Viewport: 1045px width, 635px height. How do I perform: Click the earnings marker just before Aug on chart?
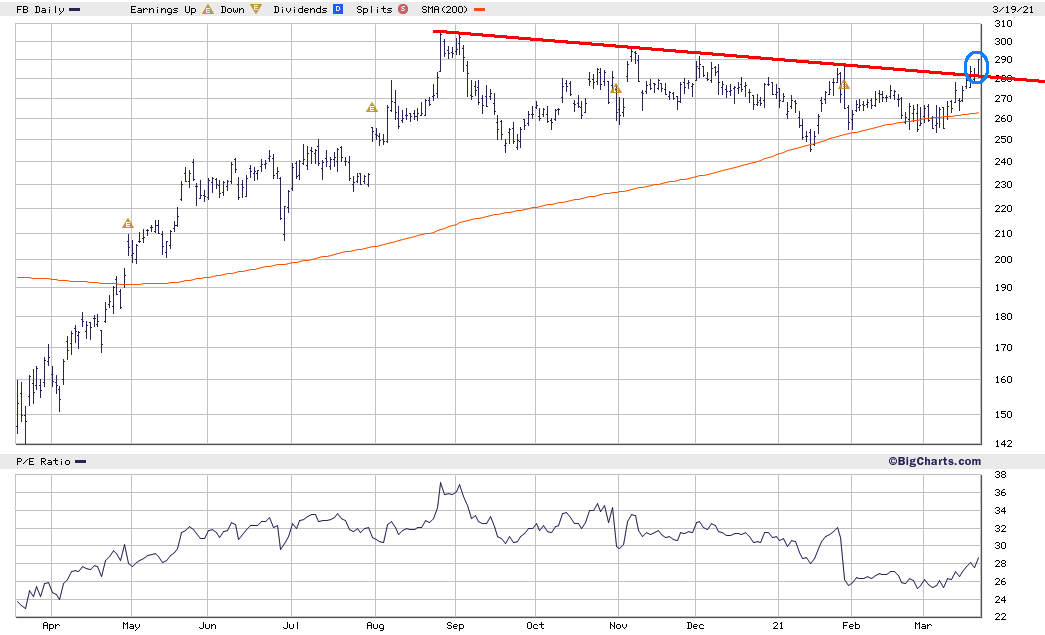[x=372, y=107]
